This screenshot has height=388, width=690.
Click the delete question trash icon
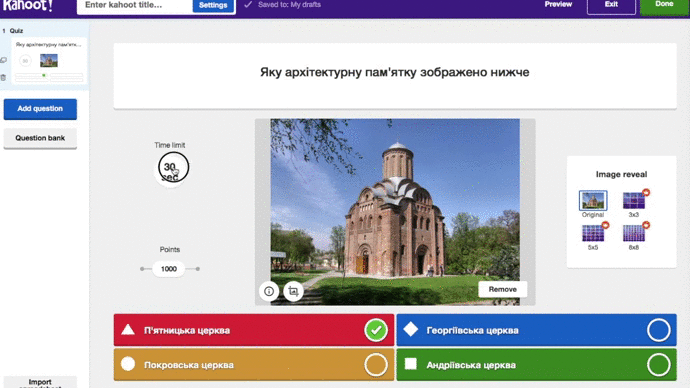tap(4, 78)
